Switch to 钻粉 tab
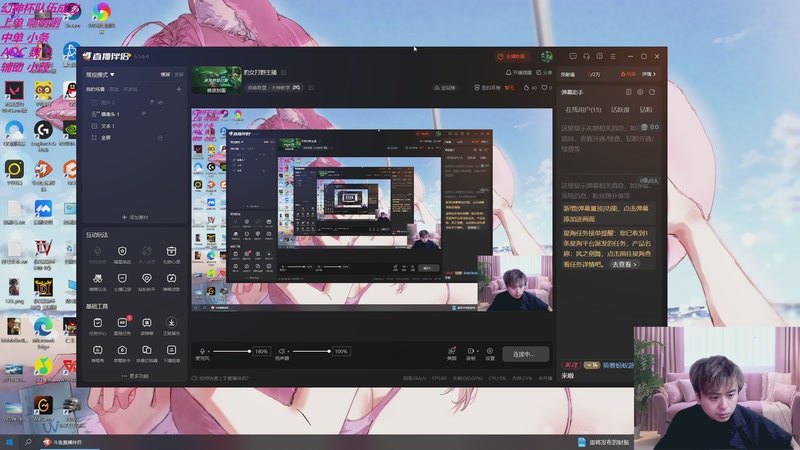This screenshot has width=800, height=450. pyautogui.click(x=646, y=110)
